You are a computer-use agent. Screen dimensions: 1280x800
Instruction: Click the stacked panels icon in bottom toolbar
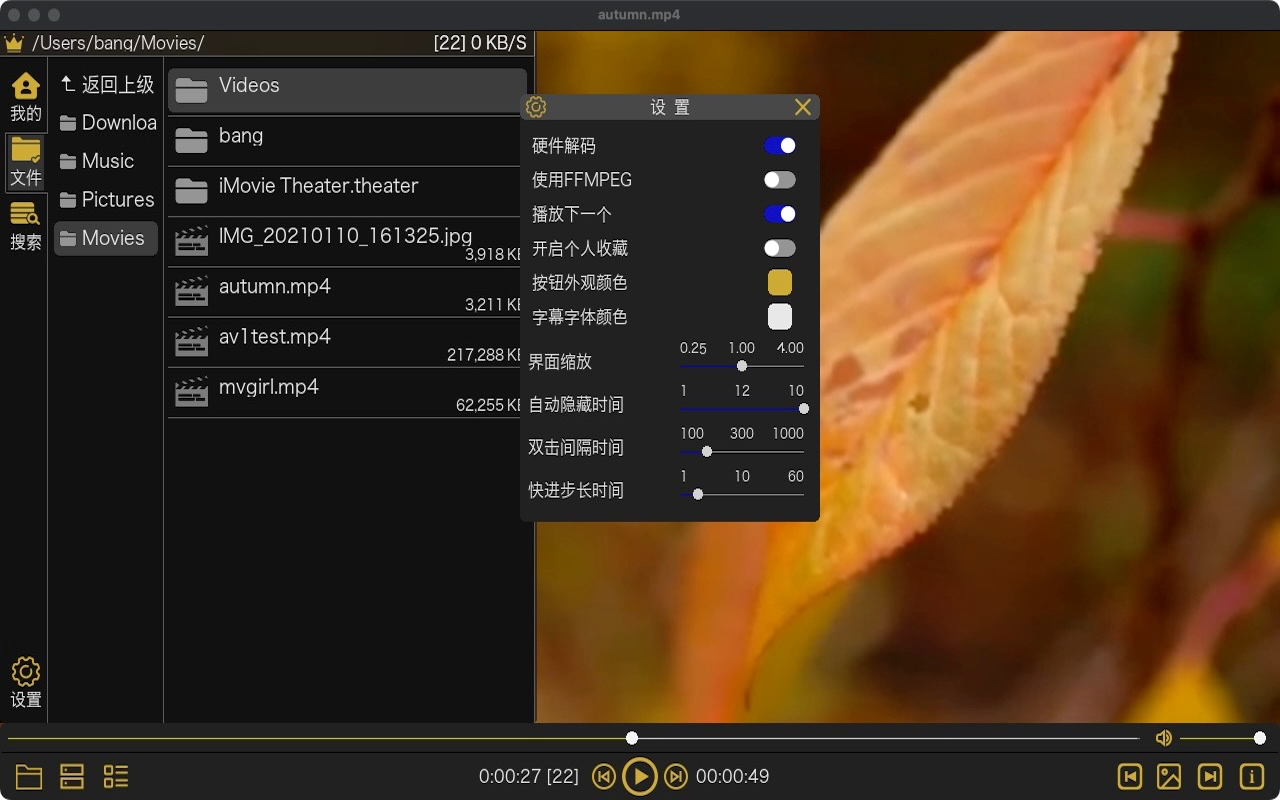pos(72,777)
